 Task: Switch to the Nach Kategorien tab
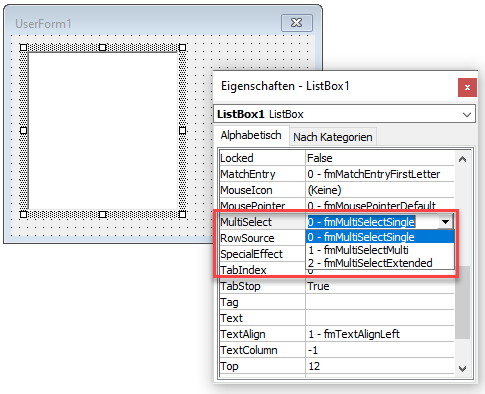tap(333, 137)
